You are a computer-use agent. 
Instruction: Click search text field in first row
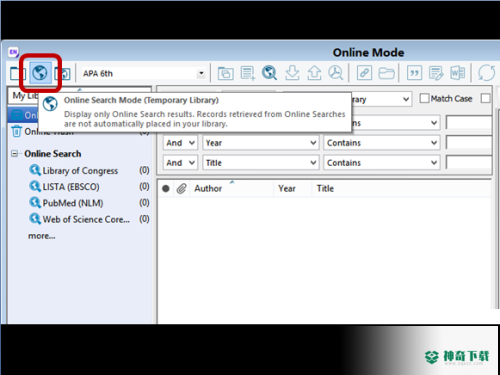tap(469, 123)
